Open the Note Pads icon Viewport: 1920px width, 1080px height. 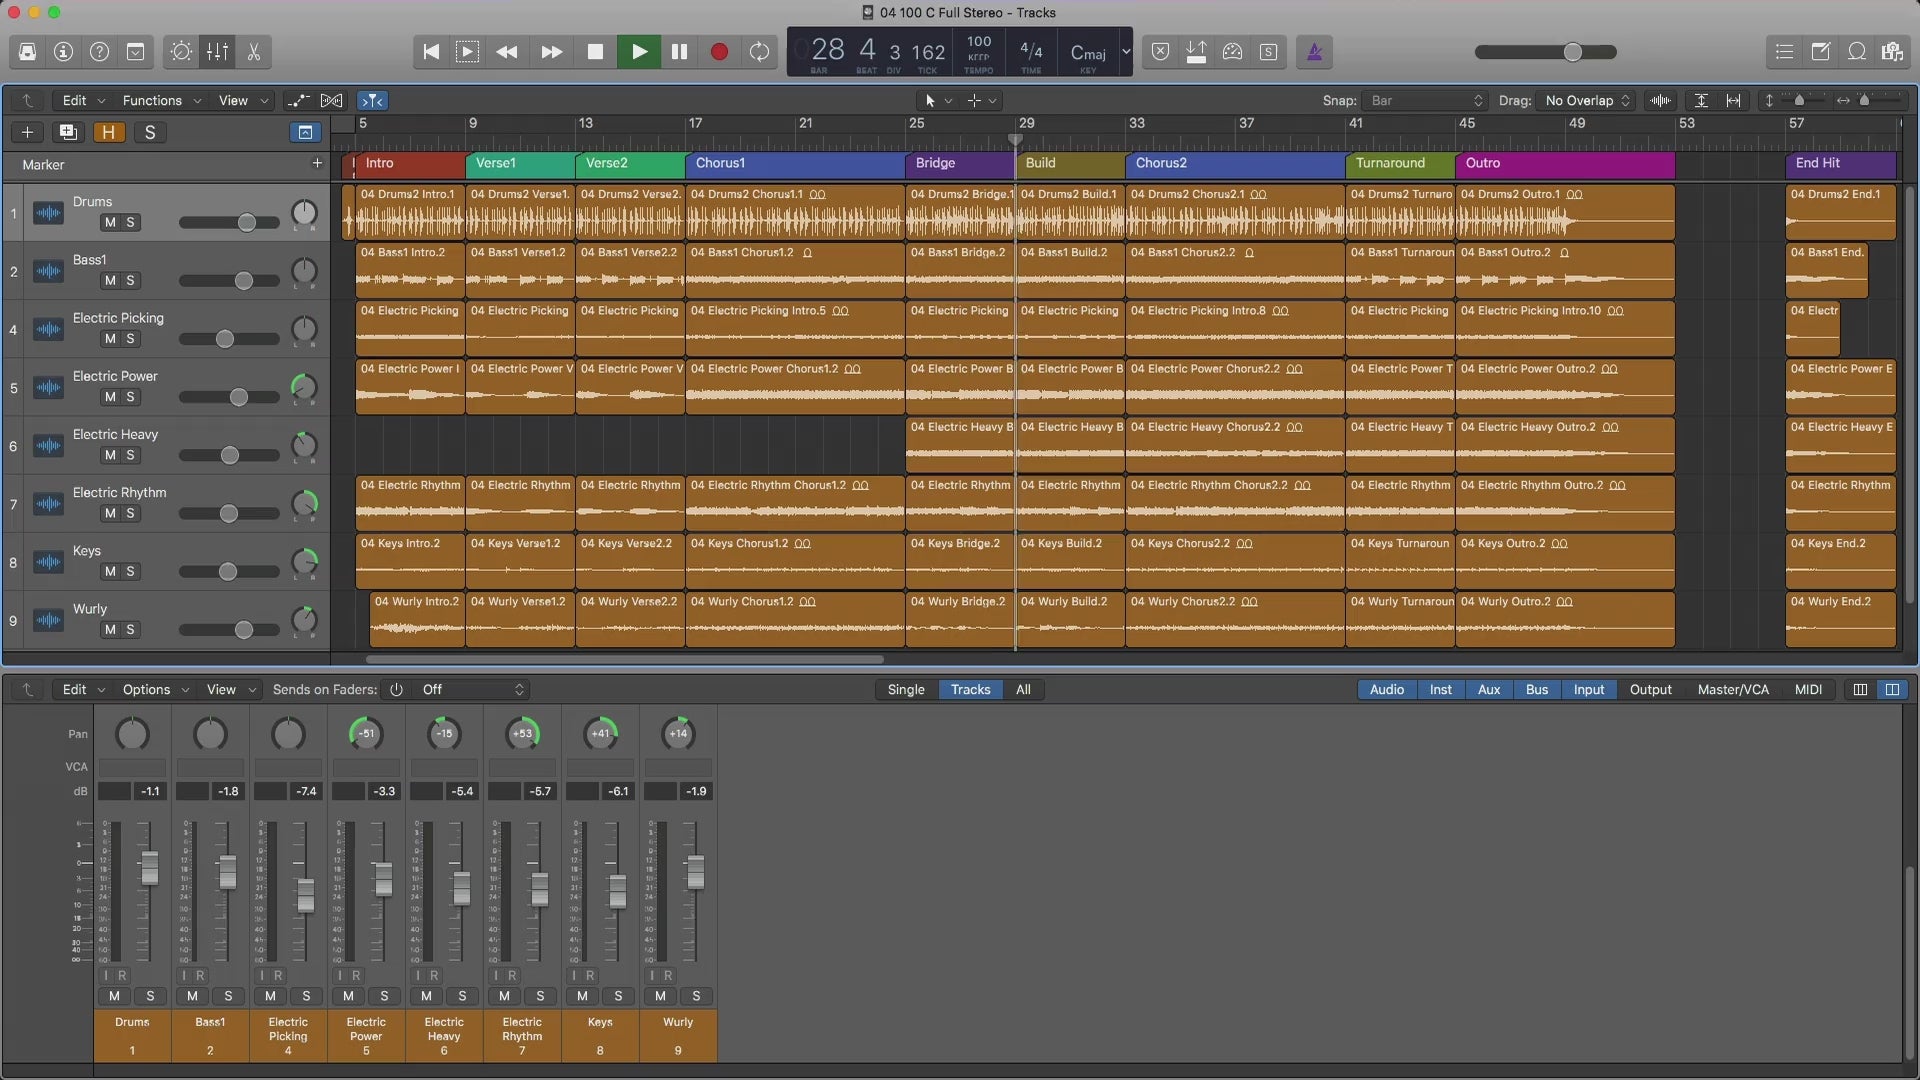(1820, 52)
